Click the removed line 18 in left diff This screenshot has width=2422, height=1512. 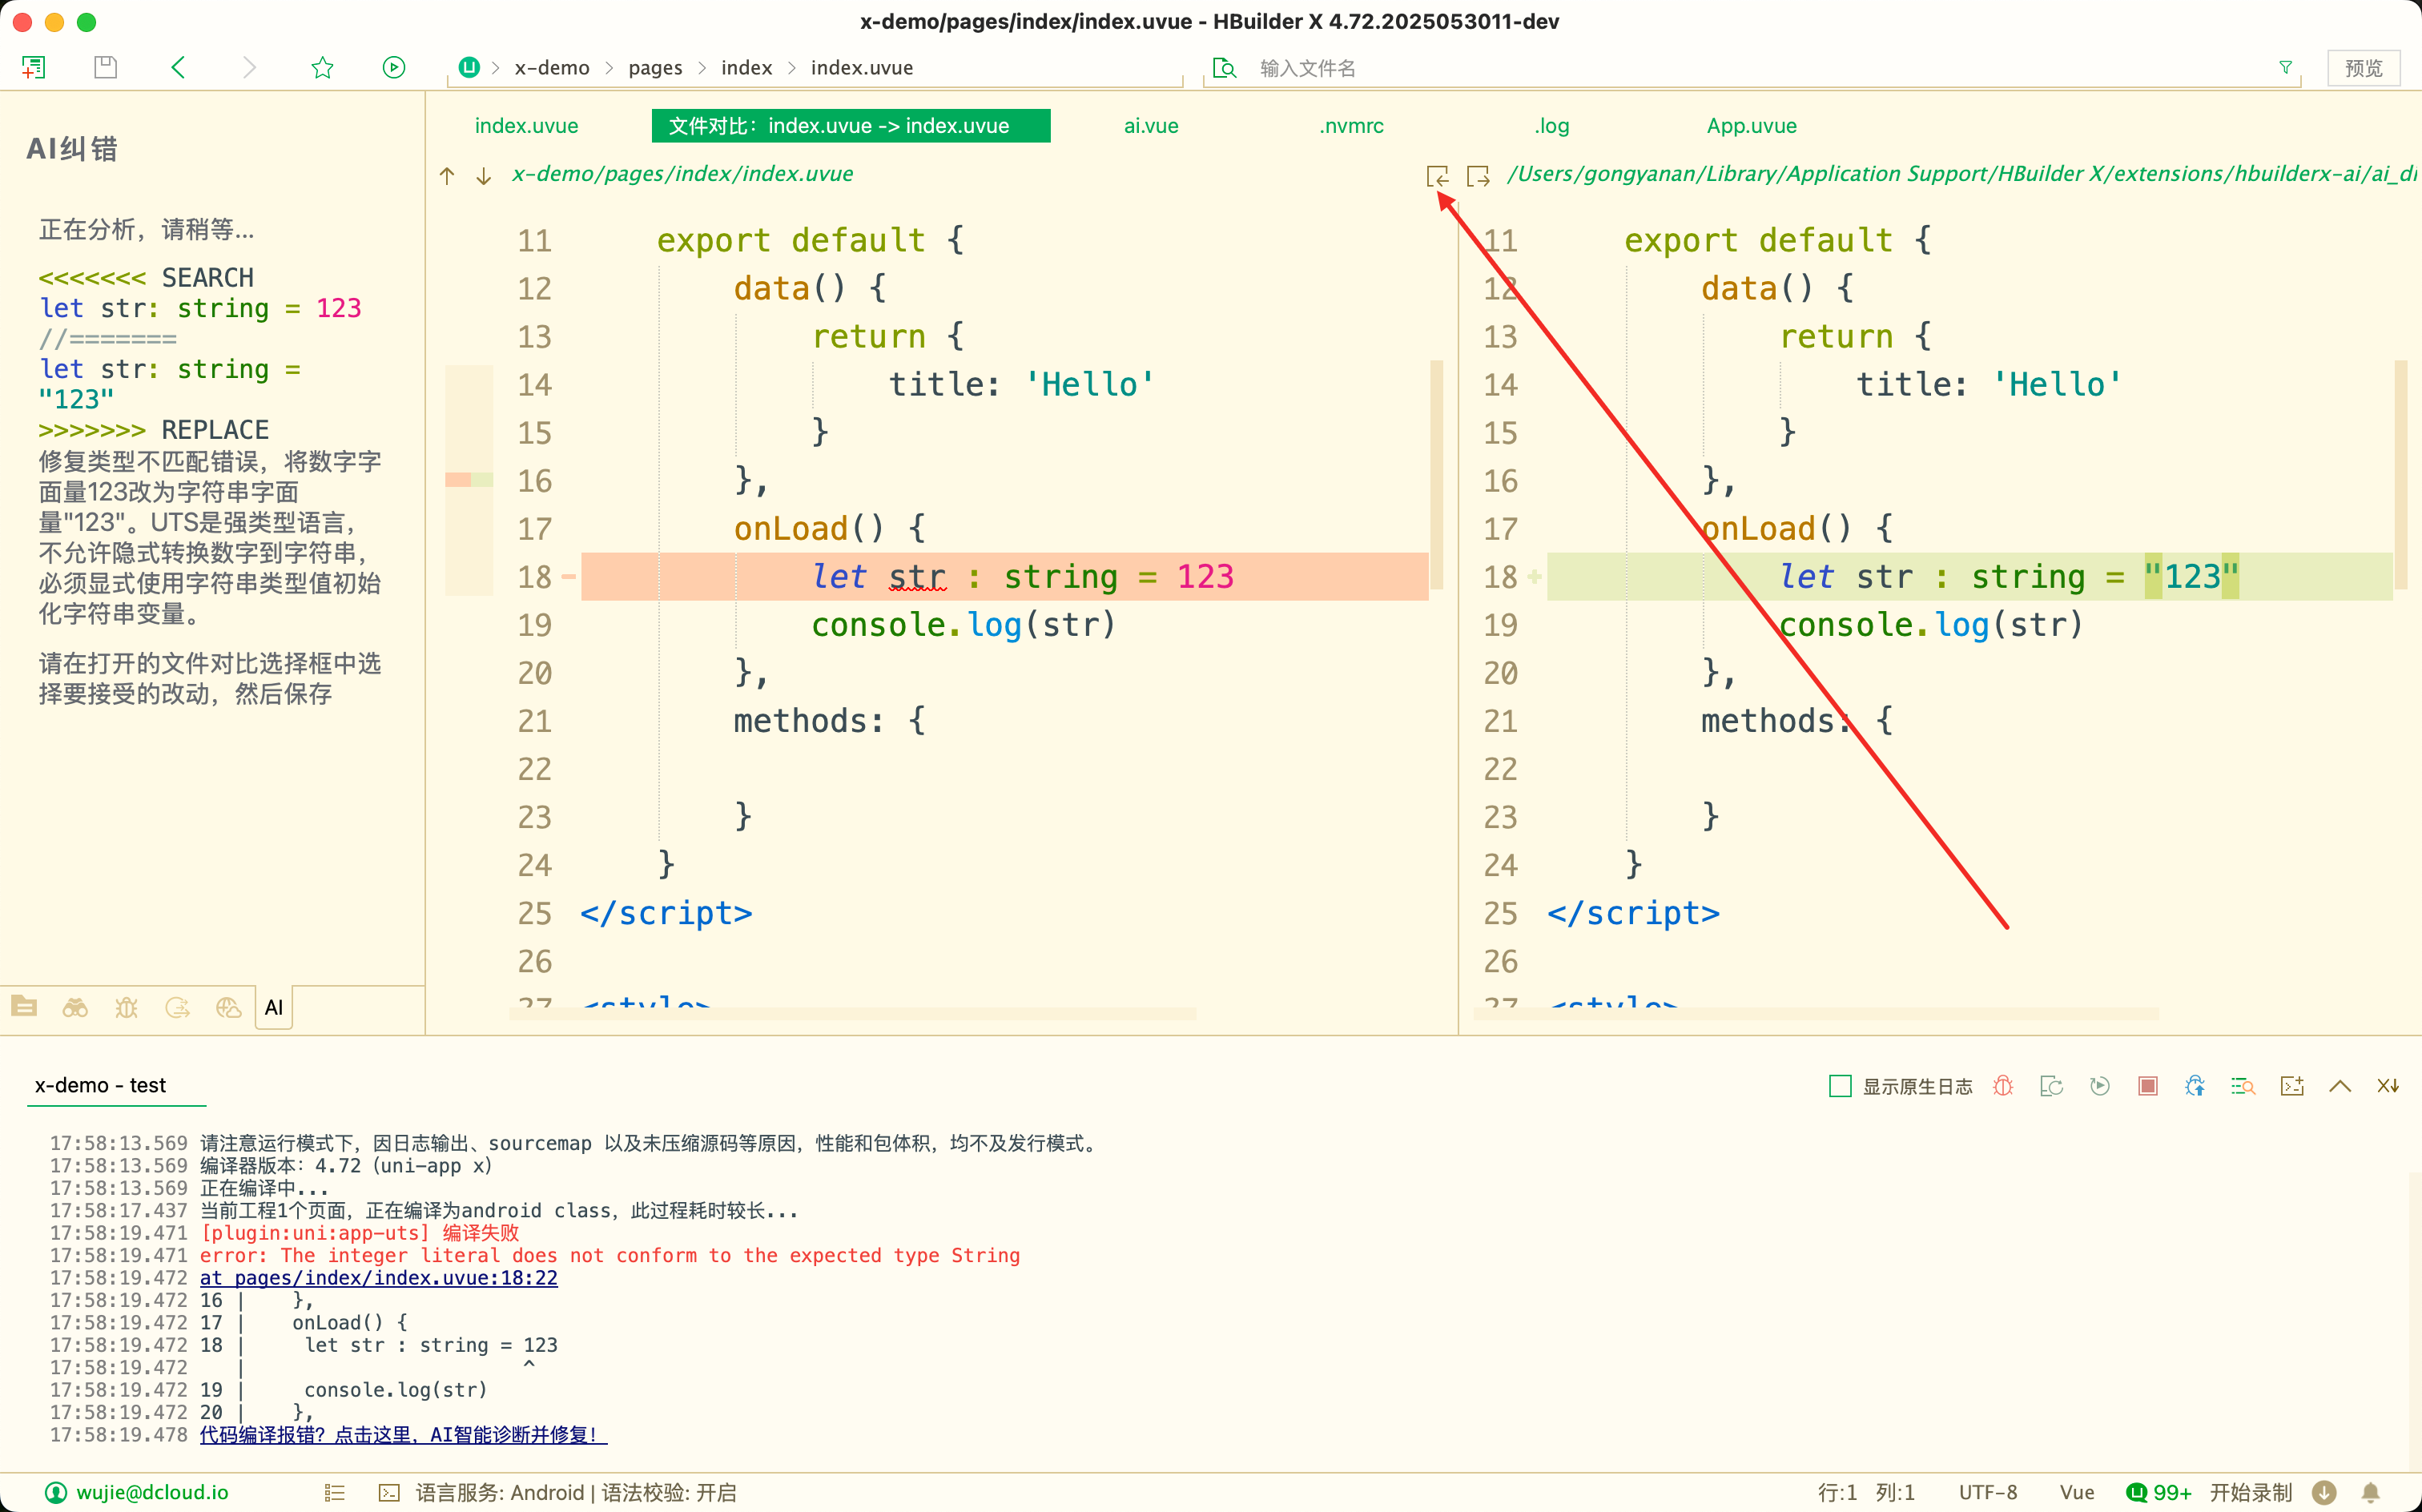tap(1004, 577)
